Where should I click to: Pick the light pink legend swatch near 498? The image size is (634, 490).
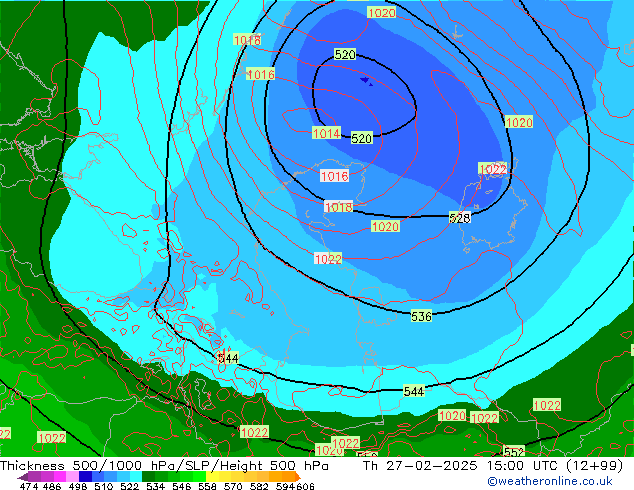pyautogui.click(x=72, y=476)
